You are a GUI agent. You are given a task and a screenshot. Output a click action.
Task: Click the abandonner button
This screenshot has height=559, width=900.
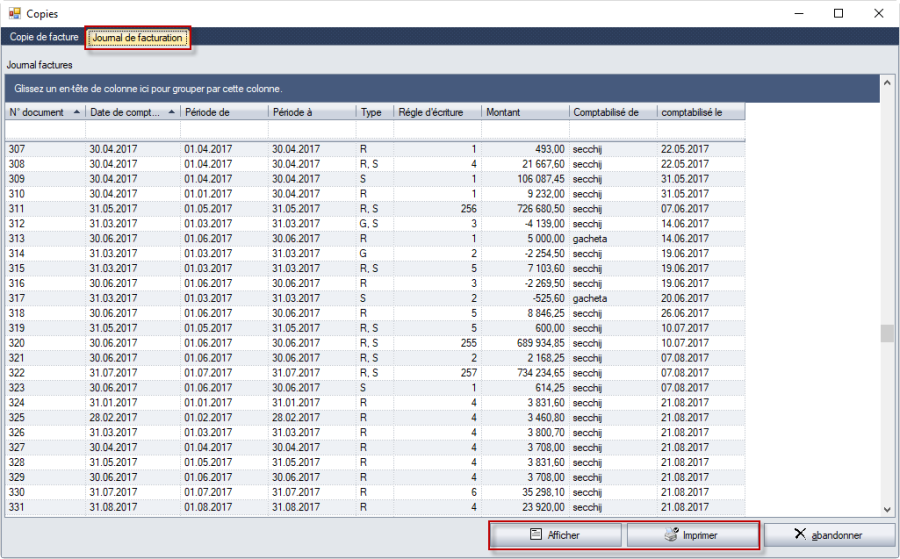point(829,535)
